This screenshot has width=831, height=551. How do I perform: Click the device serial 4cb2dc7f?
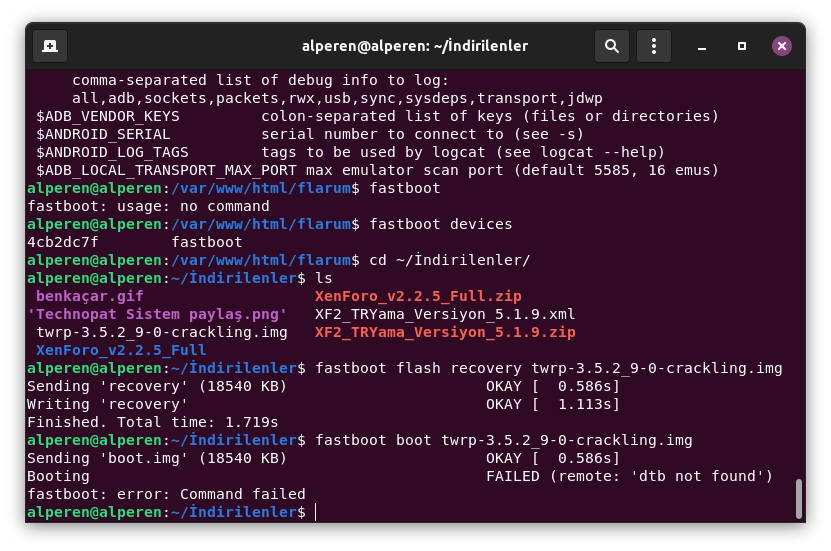(63, 242)
